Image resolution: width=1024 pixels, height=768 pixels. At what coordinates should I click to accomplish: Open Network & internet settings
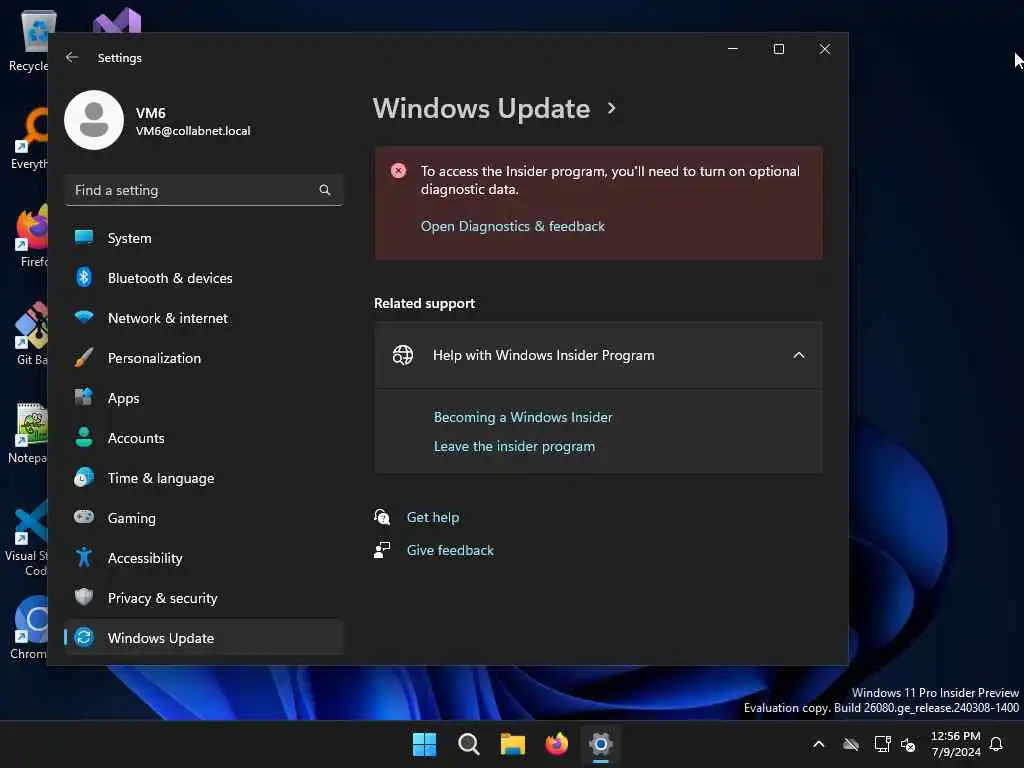click(204, 318)
